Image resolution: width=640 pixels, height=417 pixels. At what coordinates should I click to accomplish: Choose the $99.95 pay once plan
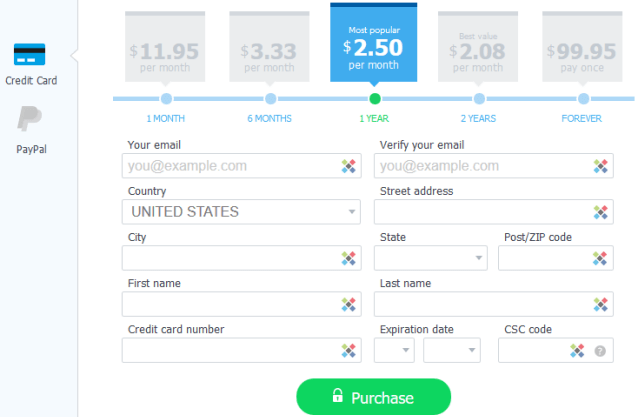pyautogui.click(x=583, y=52)
